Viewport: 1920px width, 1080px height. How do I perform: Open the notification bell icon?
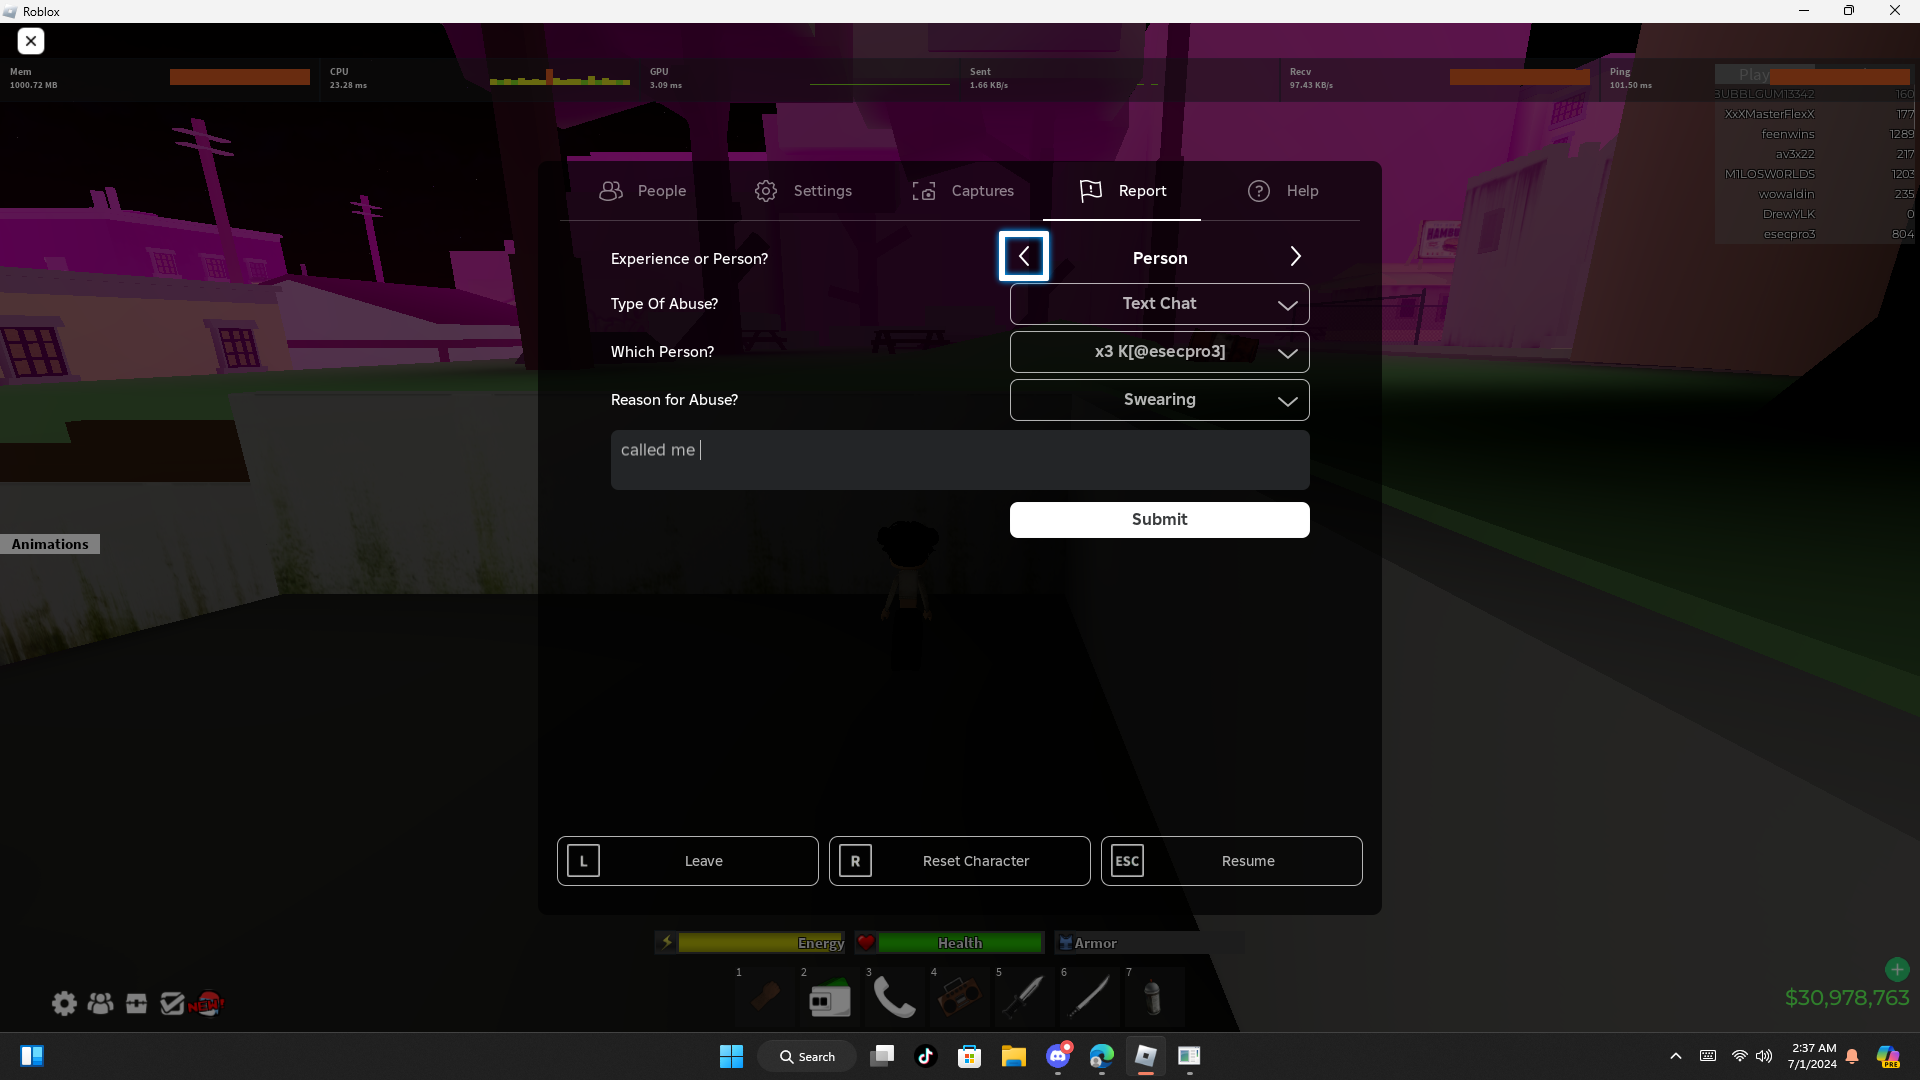point(1852,1056)
